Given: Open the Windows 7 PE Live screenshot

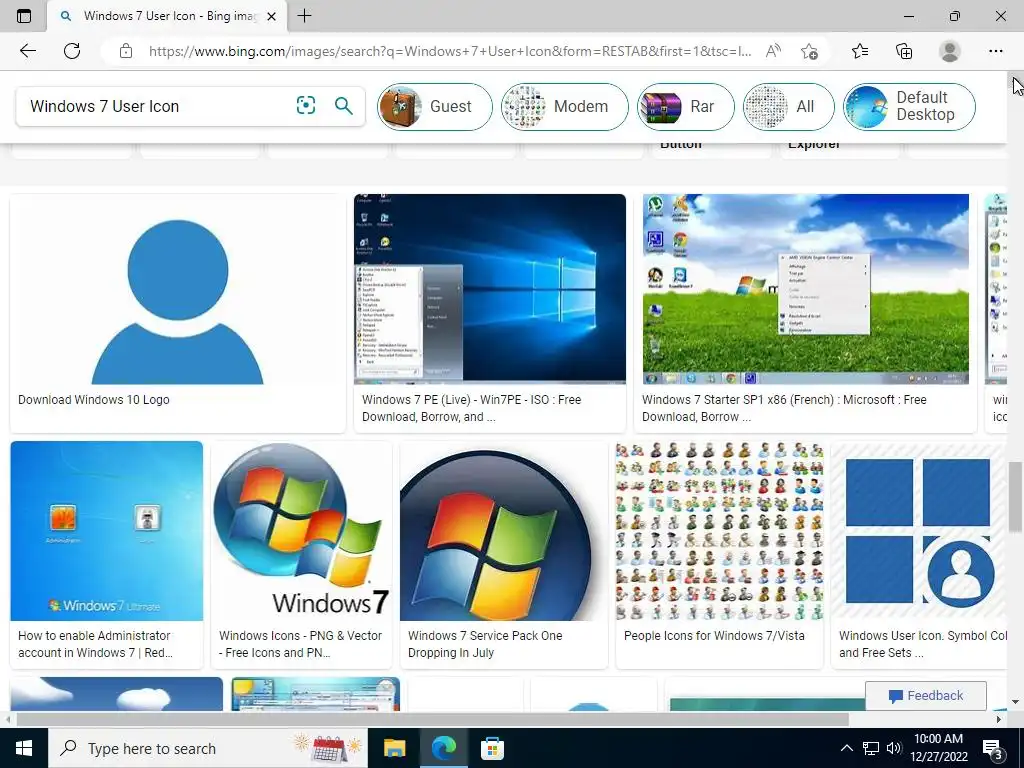Looking at the screenshot, I should (490, 289).
